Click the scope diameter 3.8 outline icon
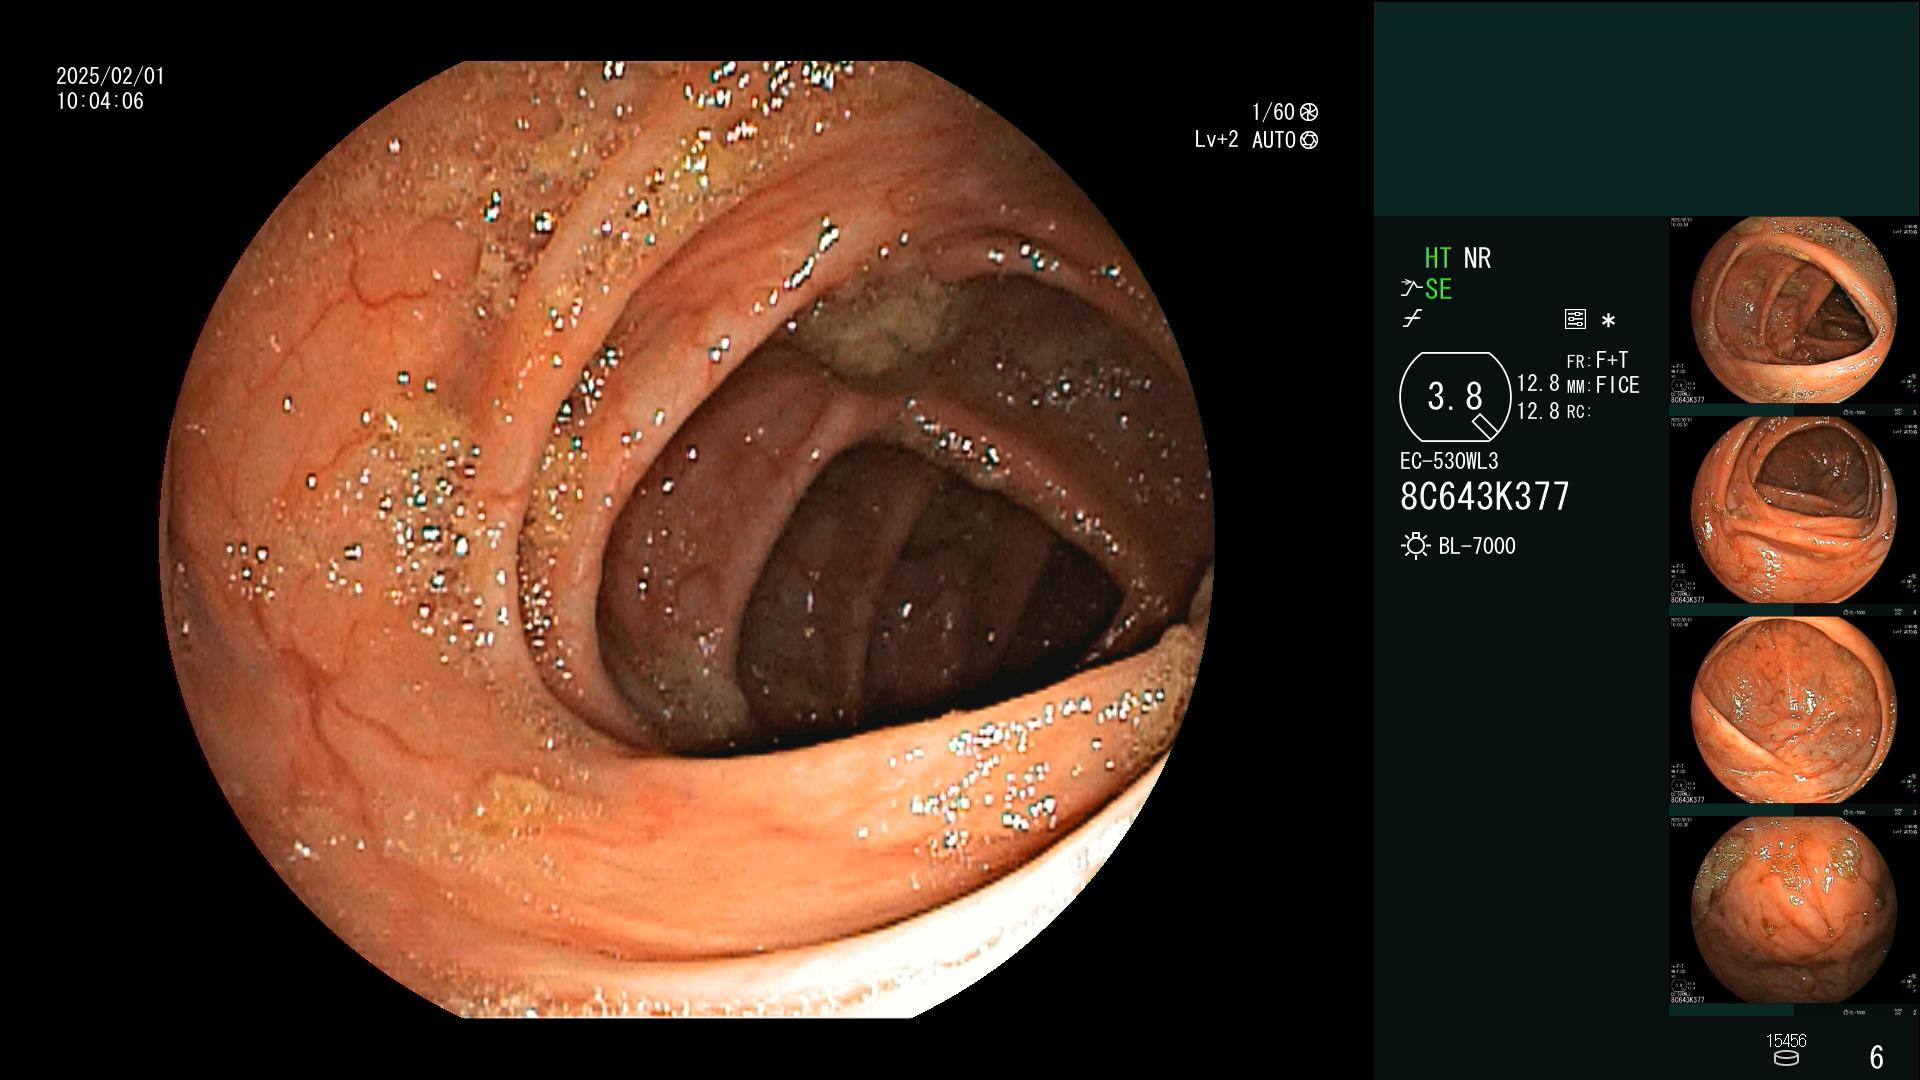The width and height of the screenshot is (1920, 1080). tap(1455, 397)
